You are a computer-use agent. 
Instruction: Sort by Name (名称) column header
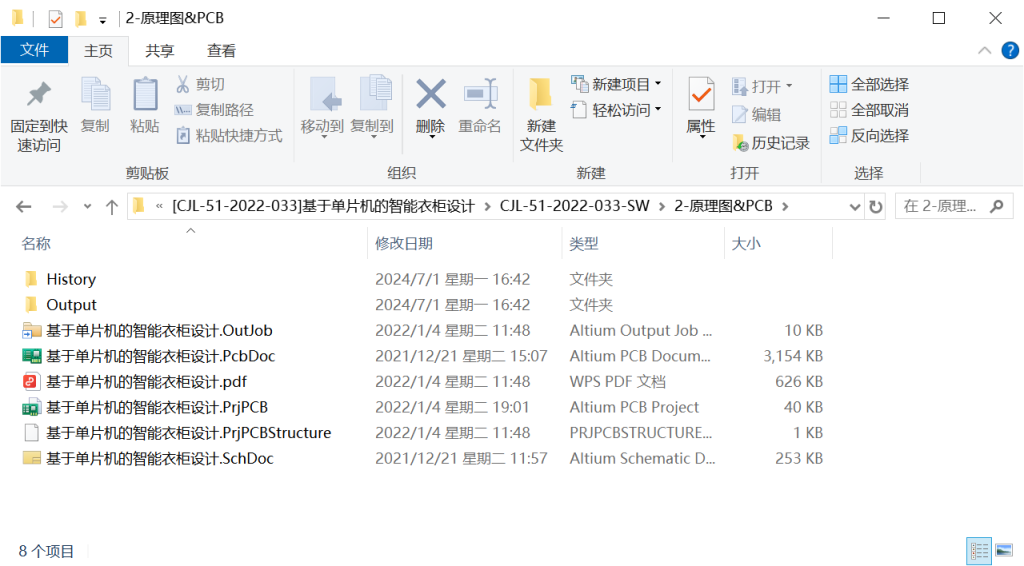[193, 244]
